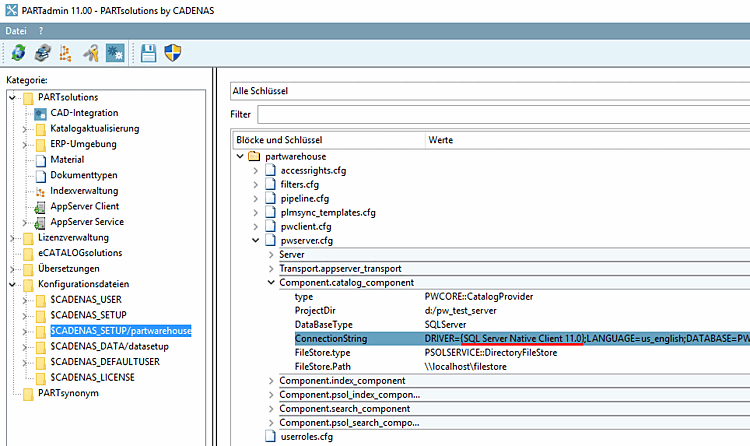
Task: Collapse the partwarehouse root node
Action: [239, 157]
